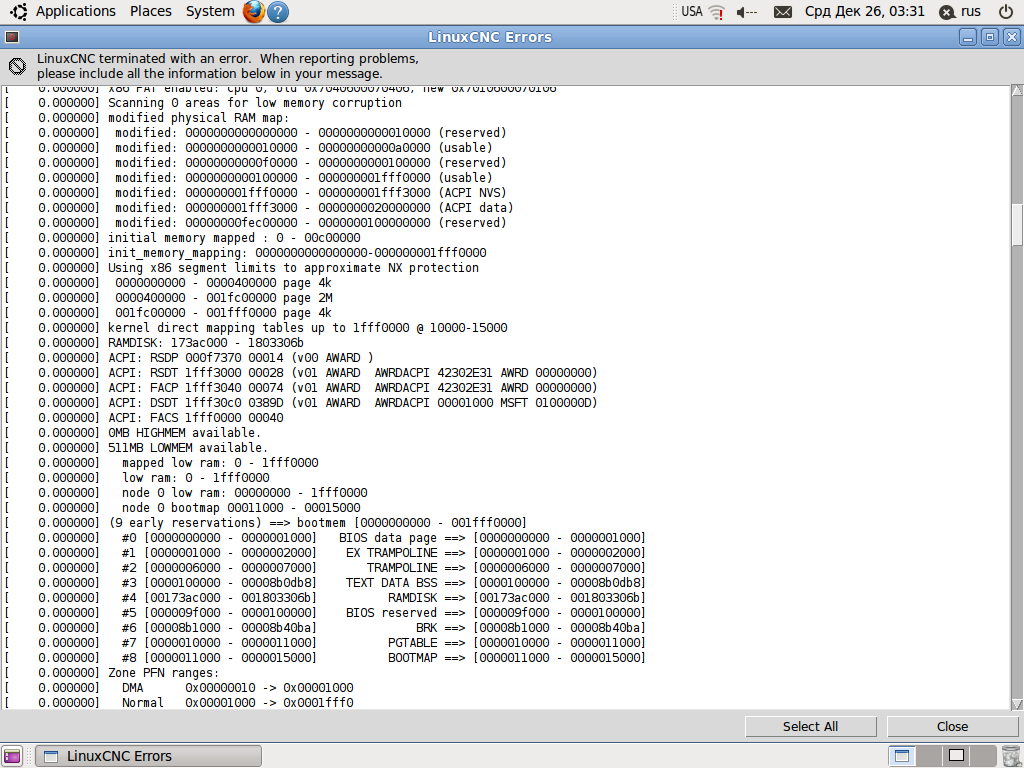Click the 'initial memory mapped : 0 - 00c00000' line
1024x768 pixels.
(x=234, y=238)
